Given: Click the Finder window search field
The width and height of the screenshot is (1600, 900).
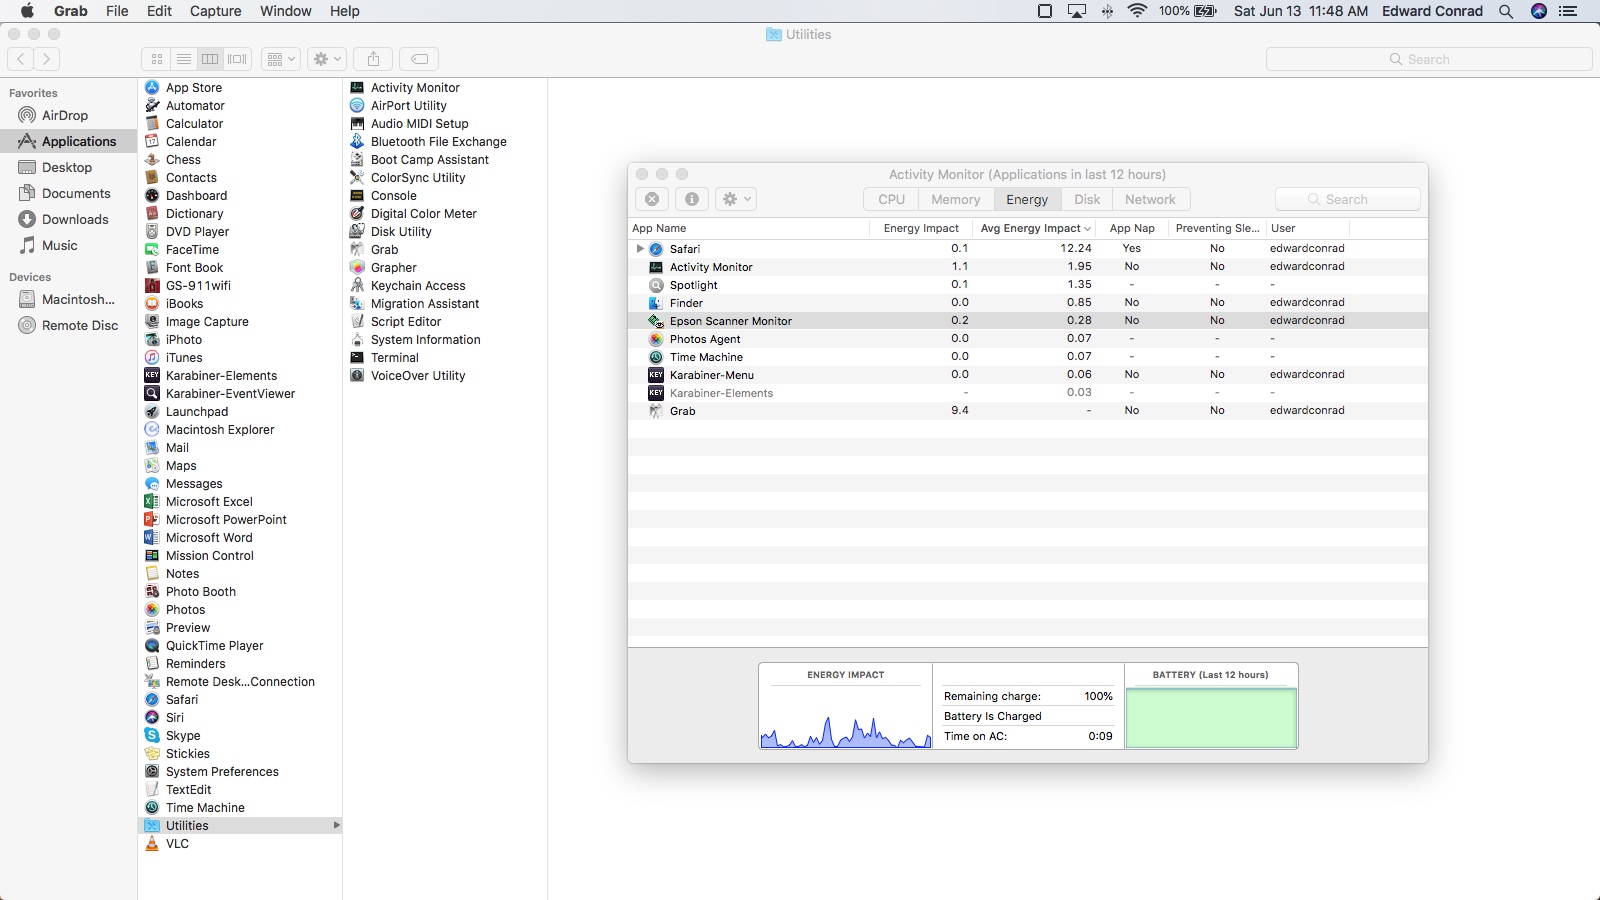Looking at the screenshot, I should (x=1429, y=59).
